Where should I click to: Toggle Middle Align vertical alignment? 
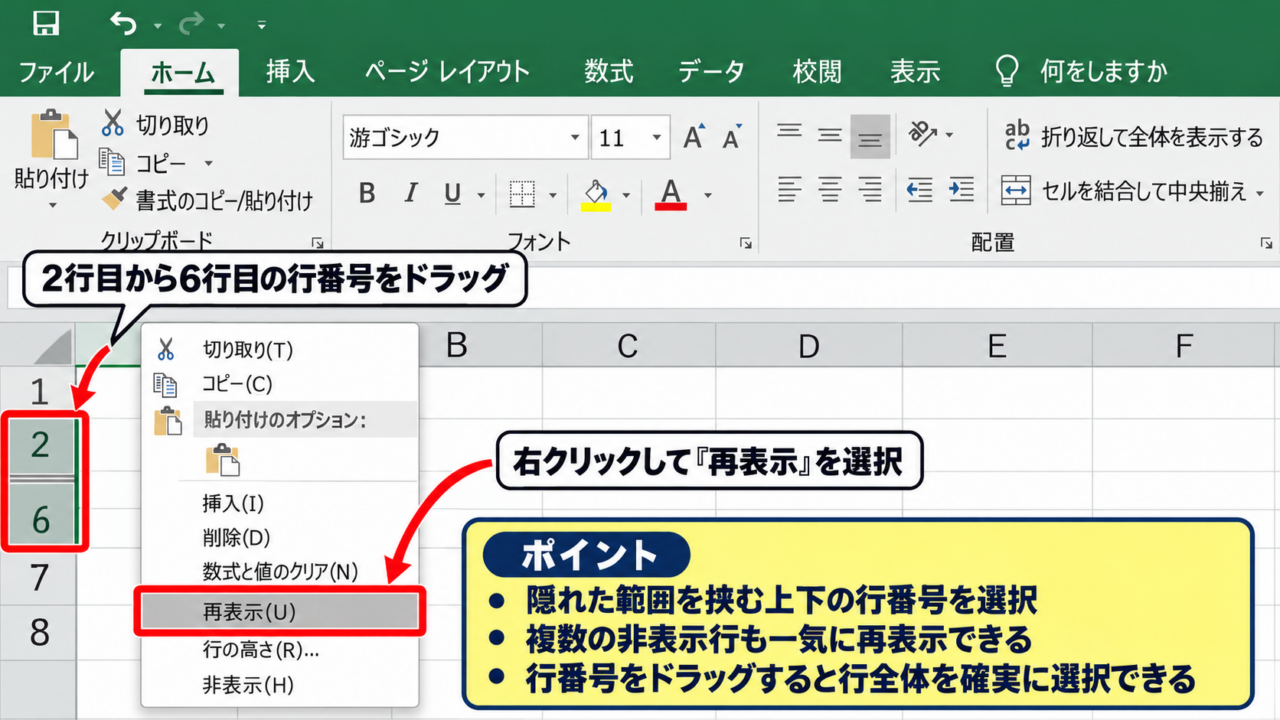pos(830,133)
